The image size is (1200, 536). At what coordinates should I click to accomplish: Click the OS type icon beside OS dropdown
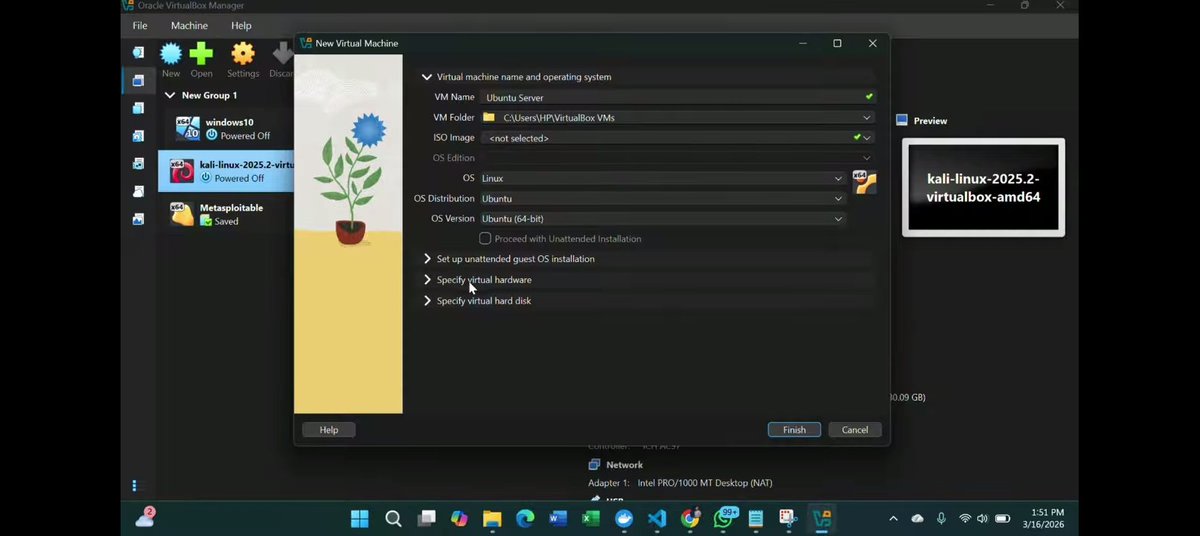click(864, 182)
